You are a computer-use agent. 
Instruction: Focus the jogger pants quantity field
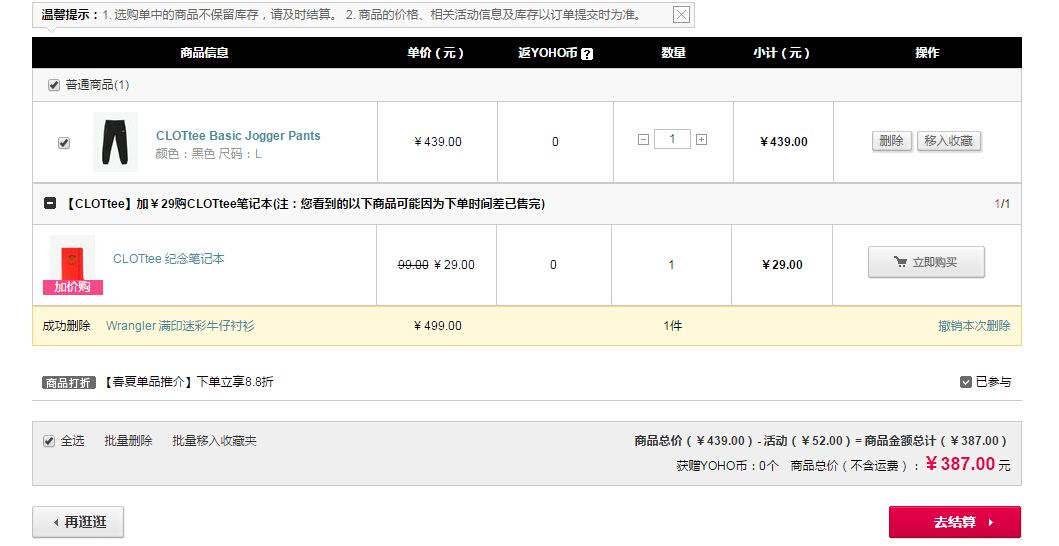pos(672,139)
